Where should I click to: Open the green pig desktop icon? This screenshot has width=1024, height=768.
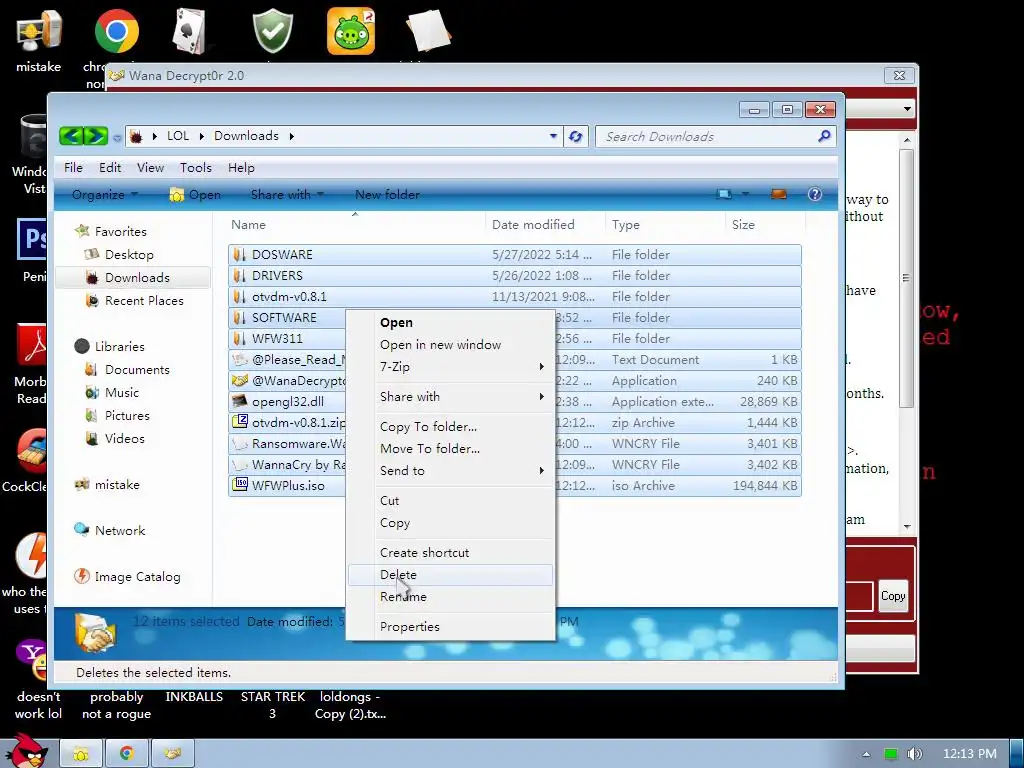click(351, 31)
